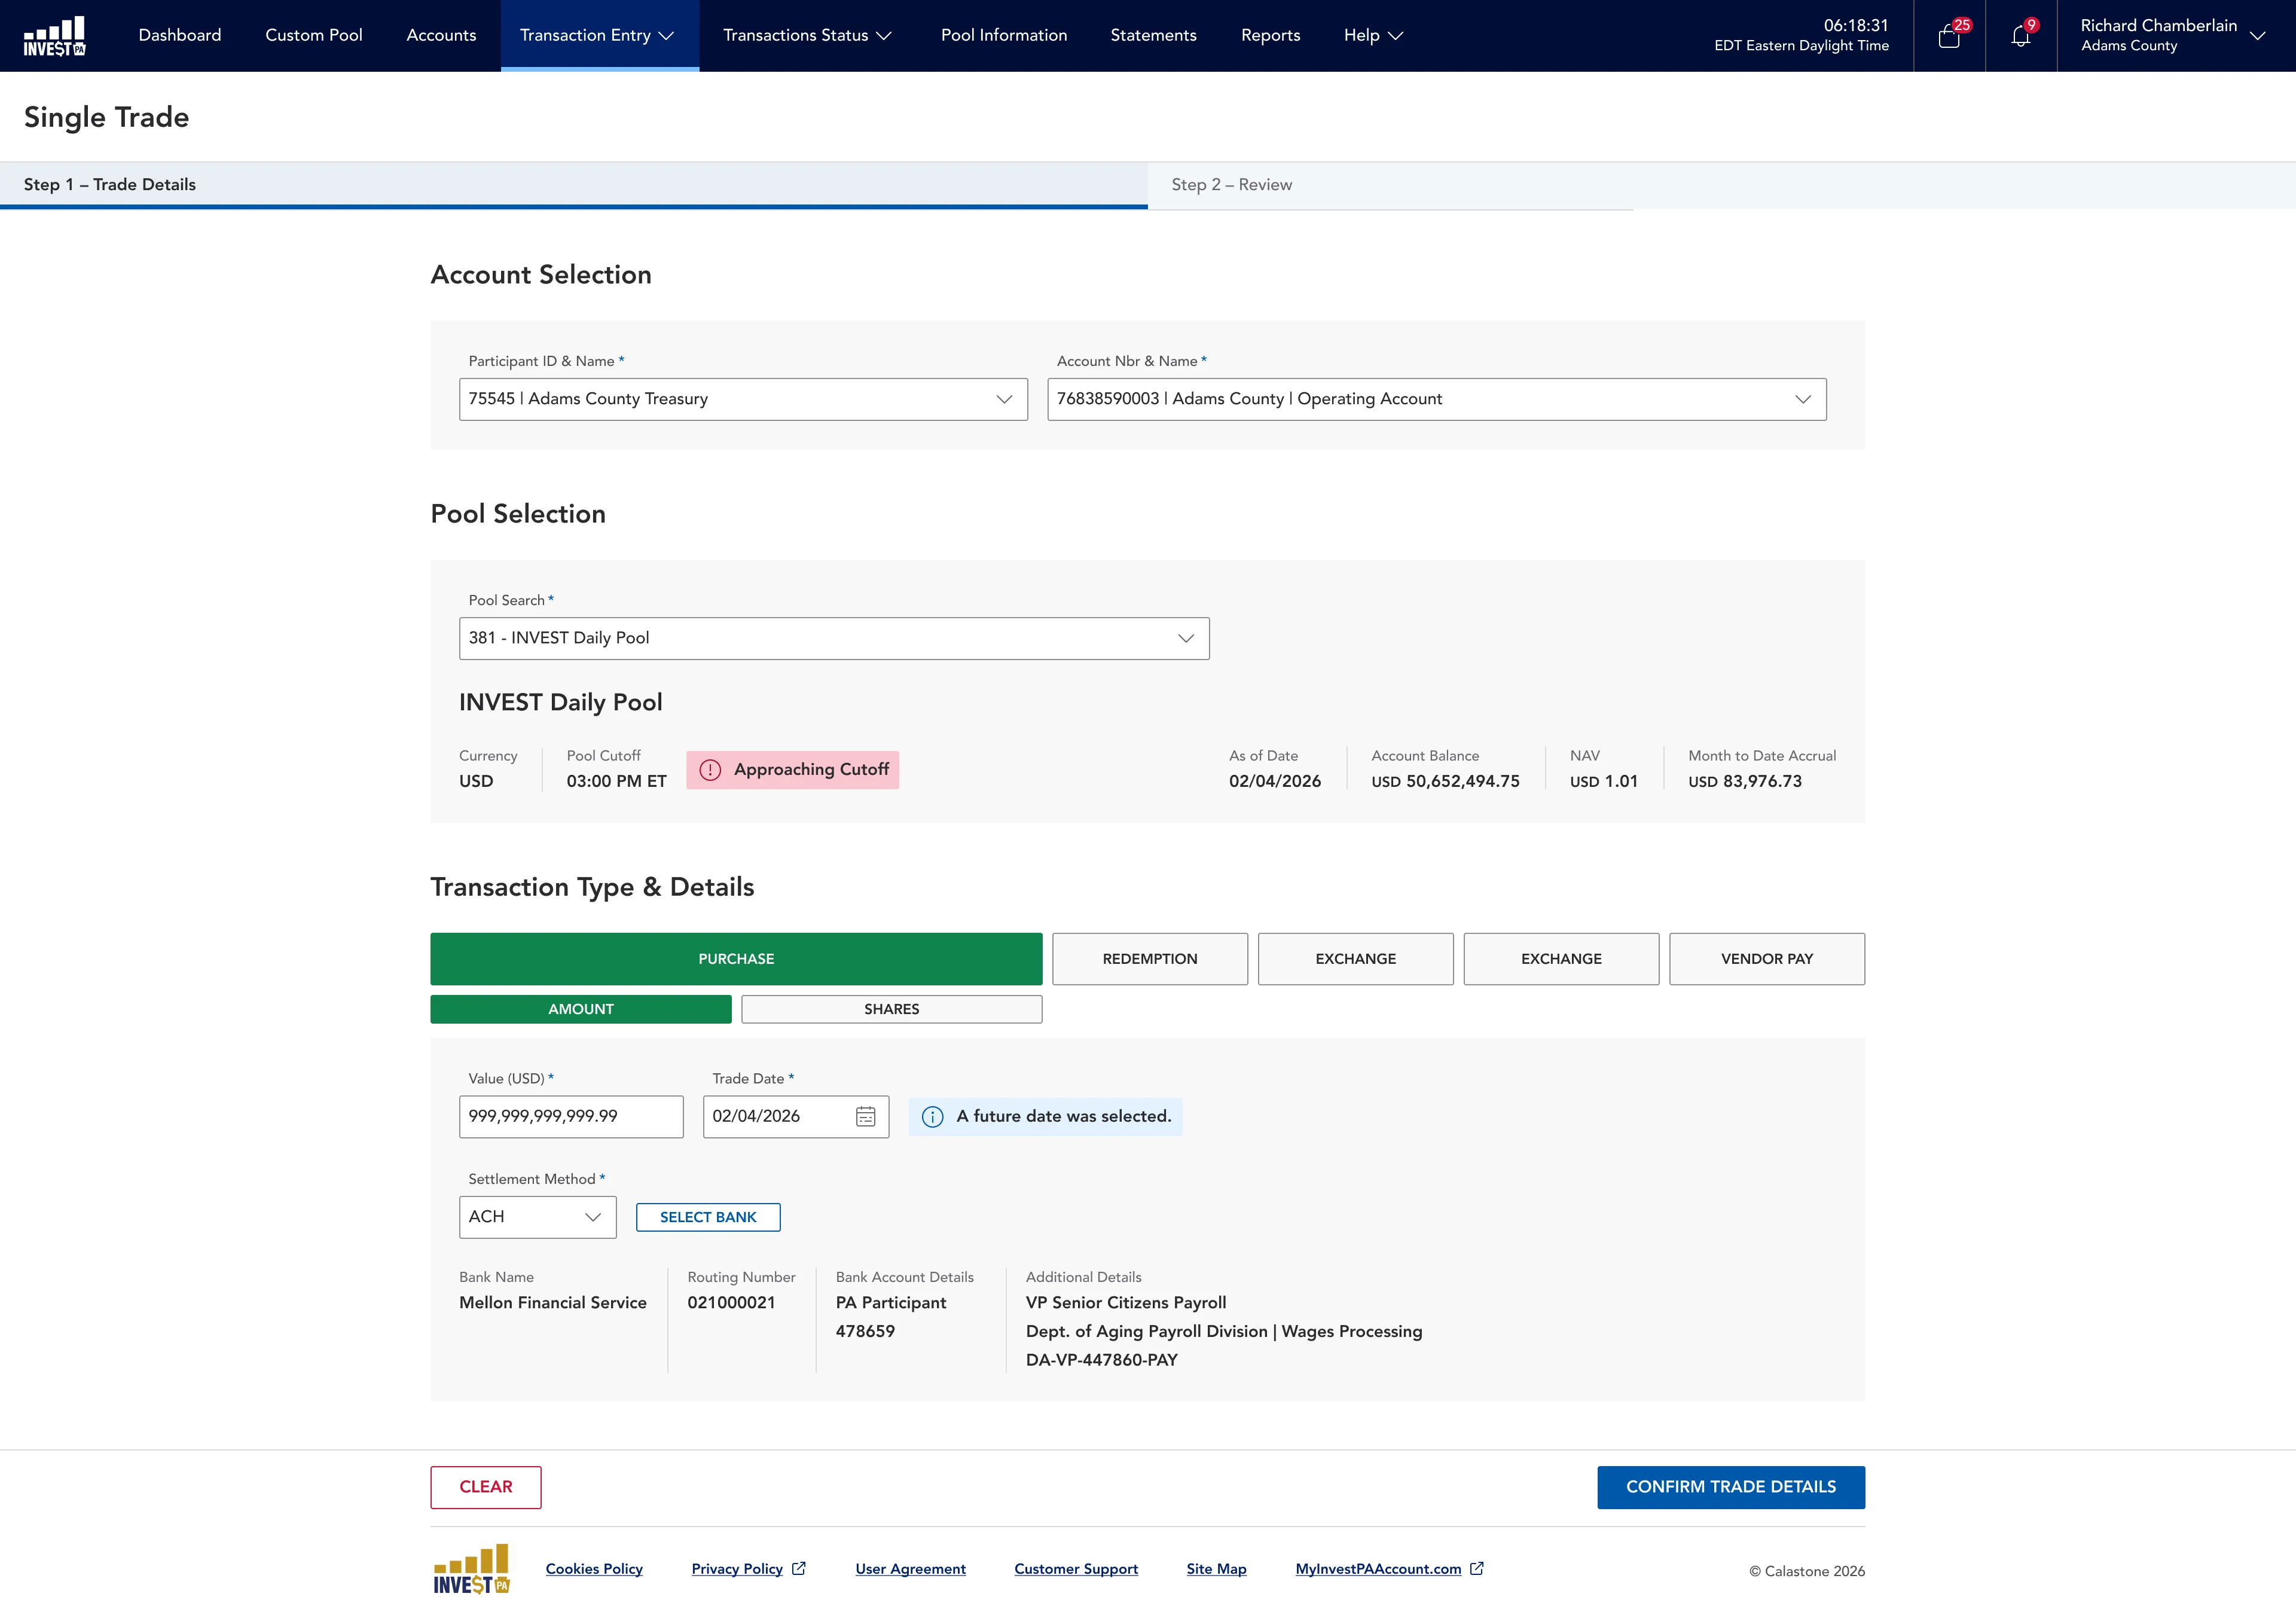Click the CLEAR button
This screenshot has height=1612, width=2296.
tap(486, 1487)
